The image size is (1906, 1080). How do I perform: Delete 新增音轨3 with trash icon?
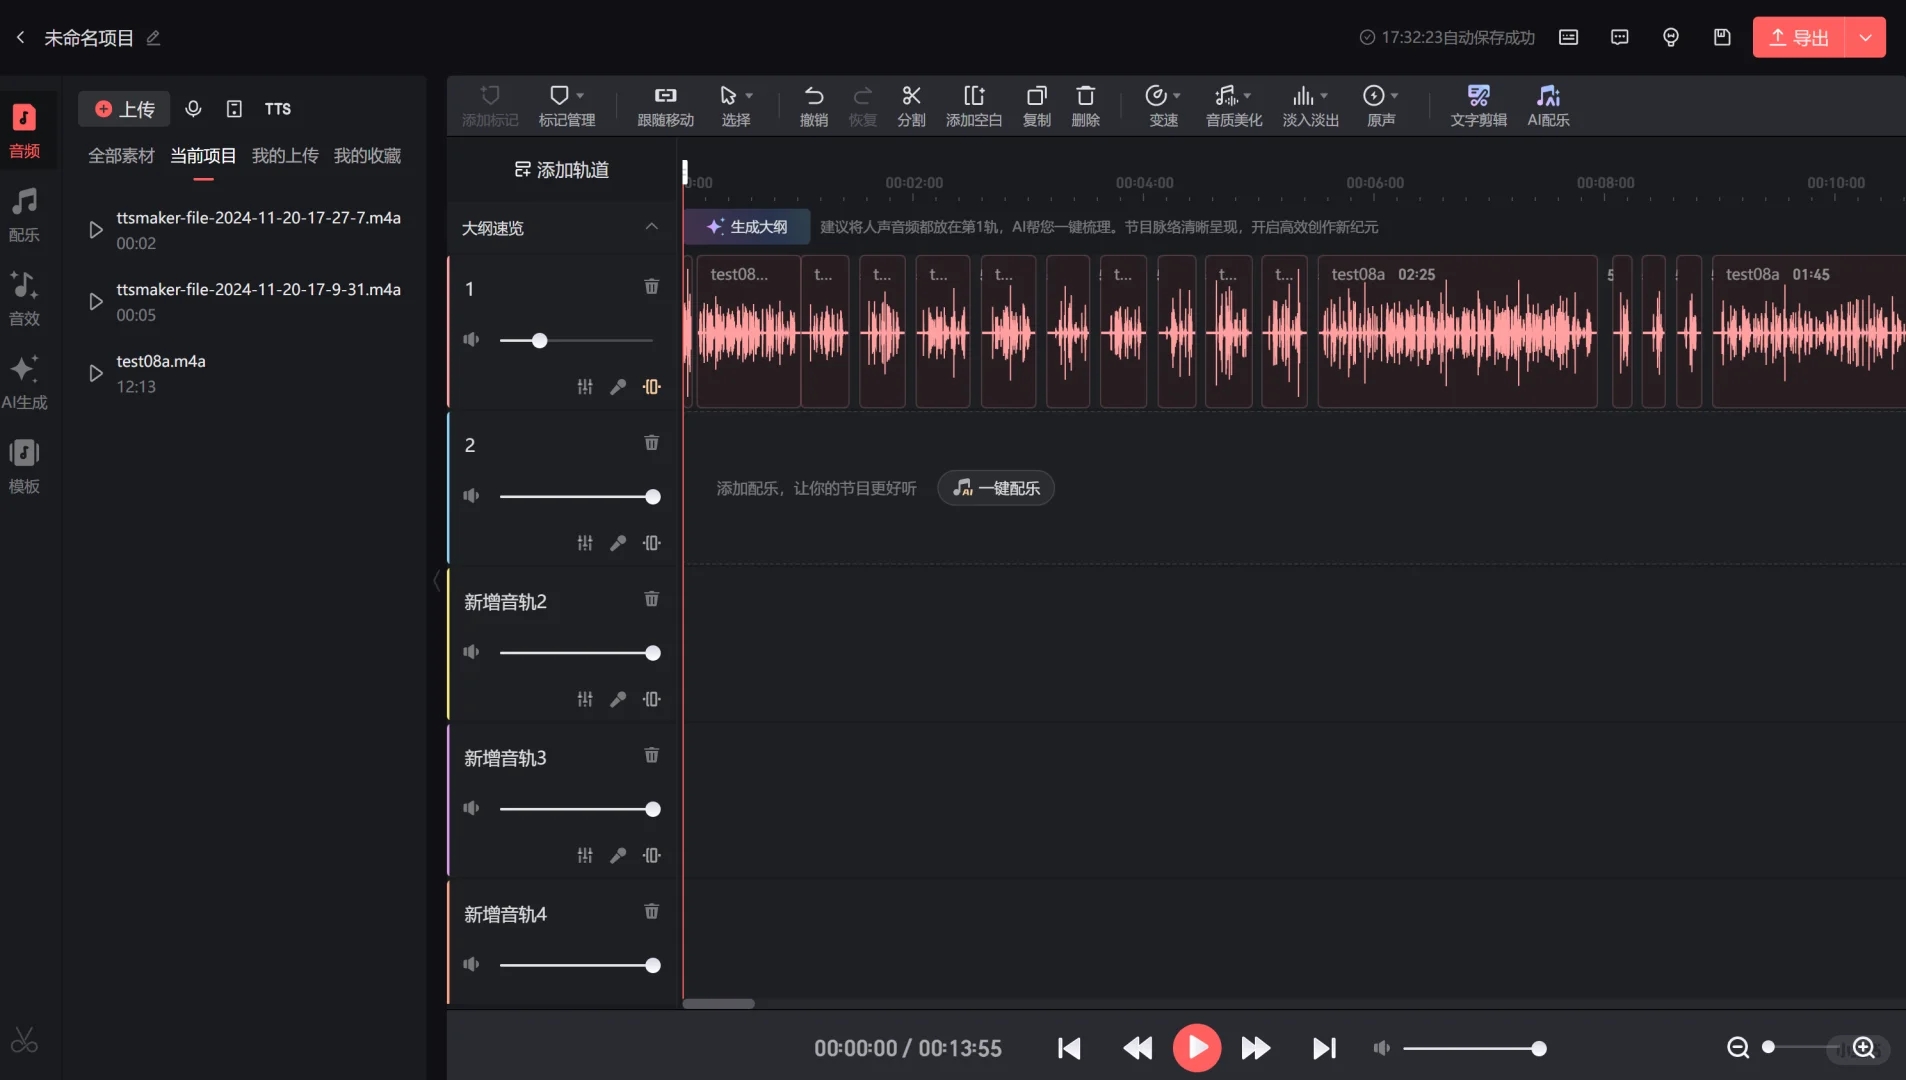coord(651,754)
